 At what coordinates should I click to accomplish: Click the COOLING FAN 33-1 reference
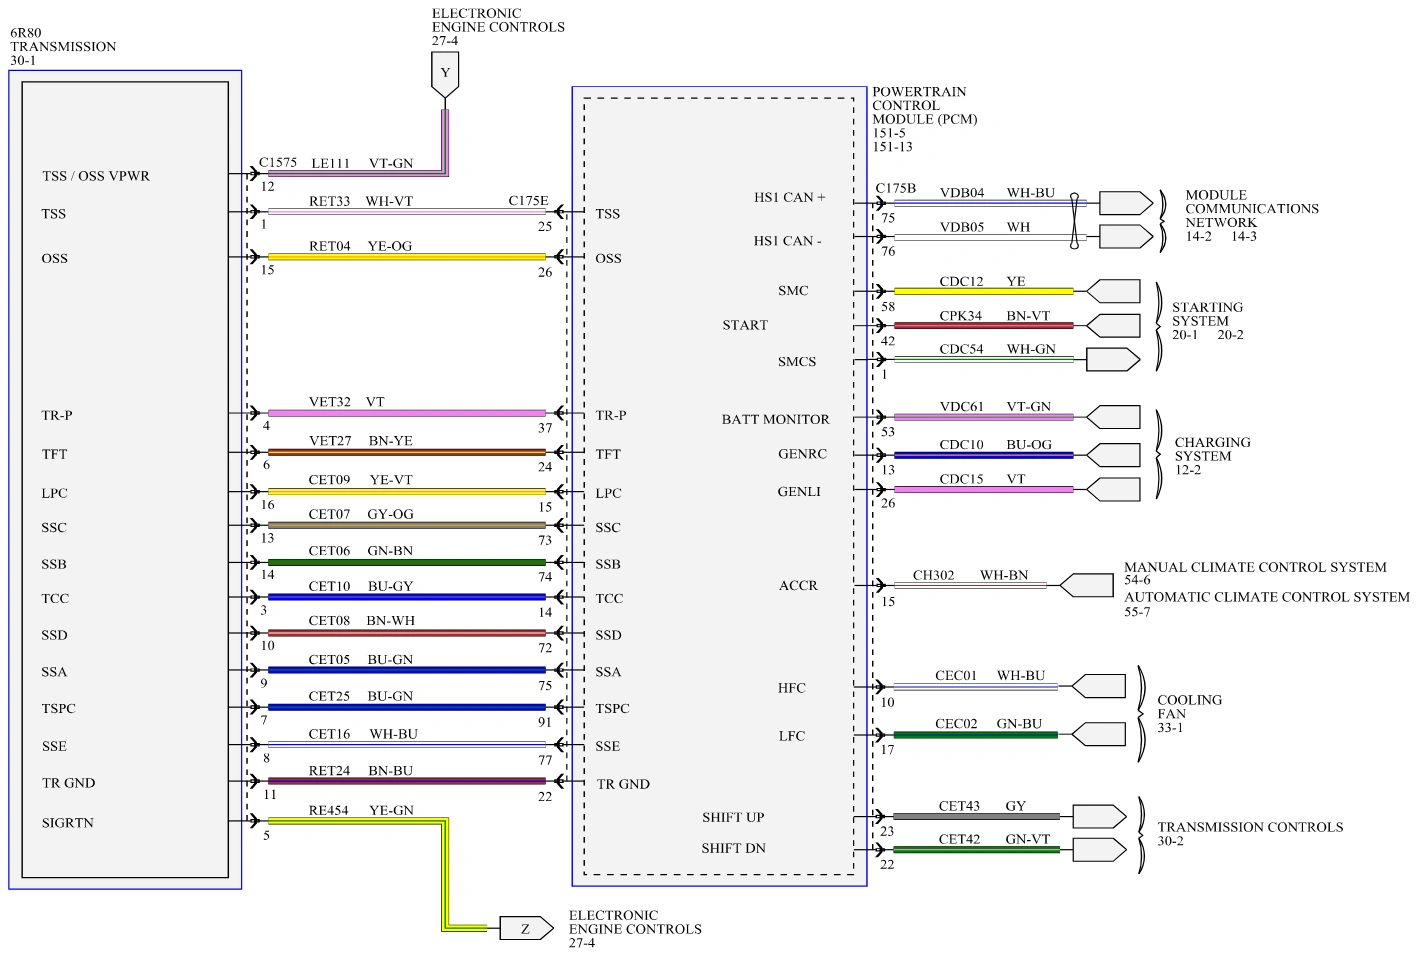click(1189, 714)
